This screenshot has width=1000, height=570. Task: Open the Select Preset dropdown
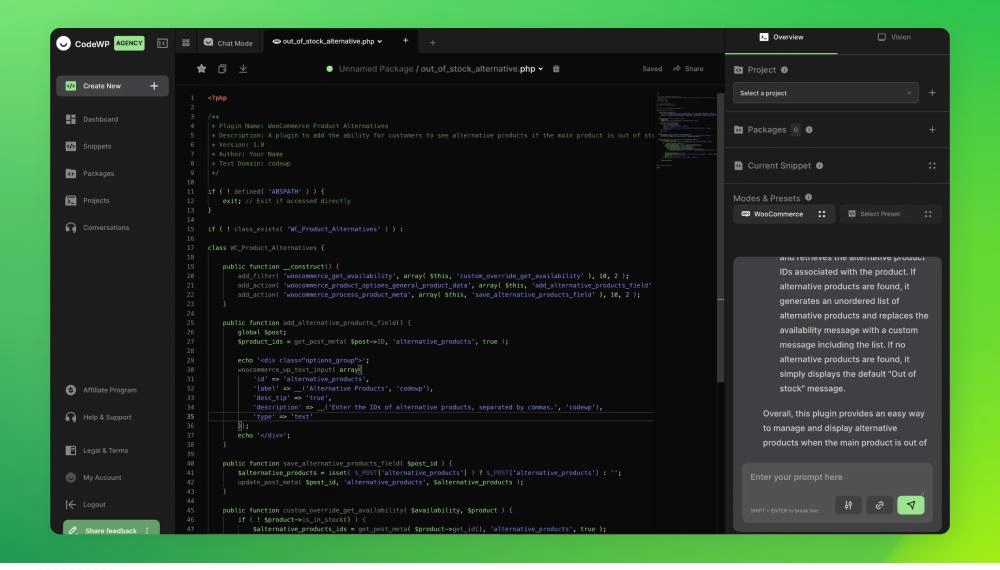pyautogui.click(x=890, y=214)
